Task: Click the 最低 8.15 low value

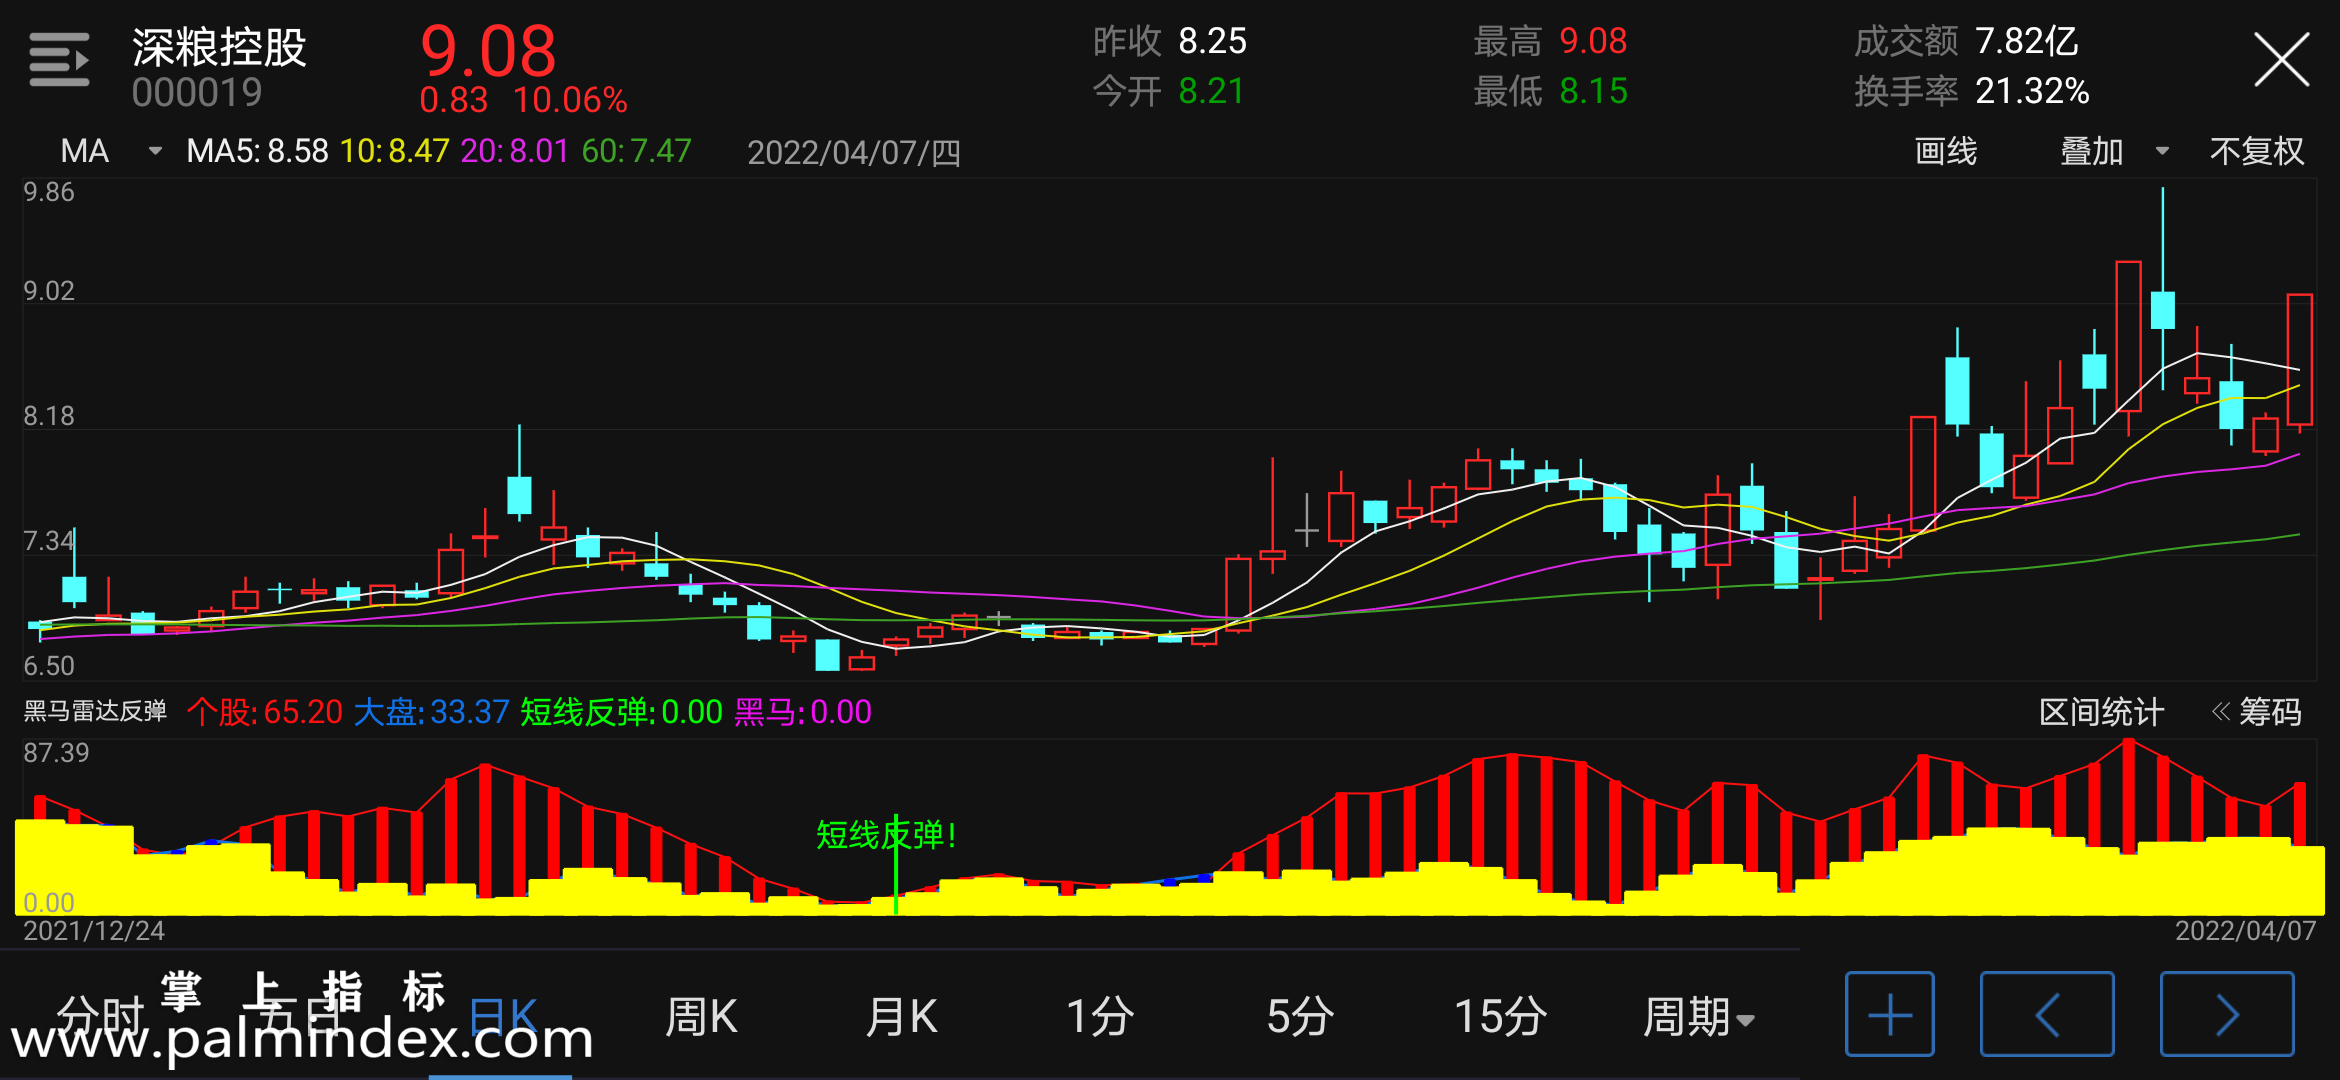Action: point(1550,91)
